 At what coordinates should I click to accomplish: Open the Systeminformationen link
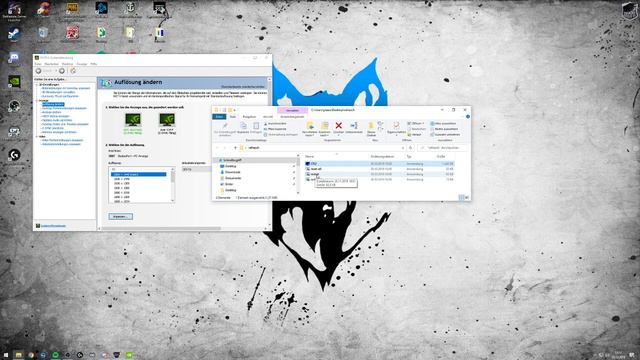[x=53, y=226]
